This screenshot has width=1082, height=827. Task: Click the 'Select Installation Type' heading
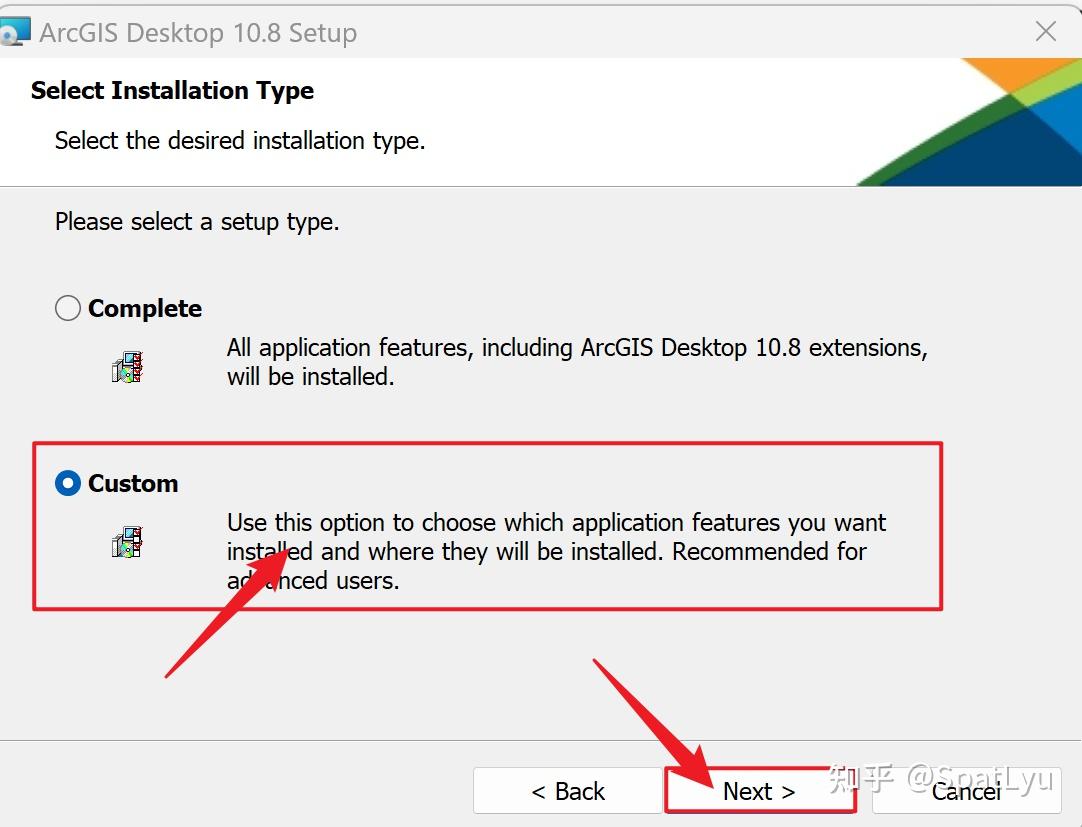(173, 90)
